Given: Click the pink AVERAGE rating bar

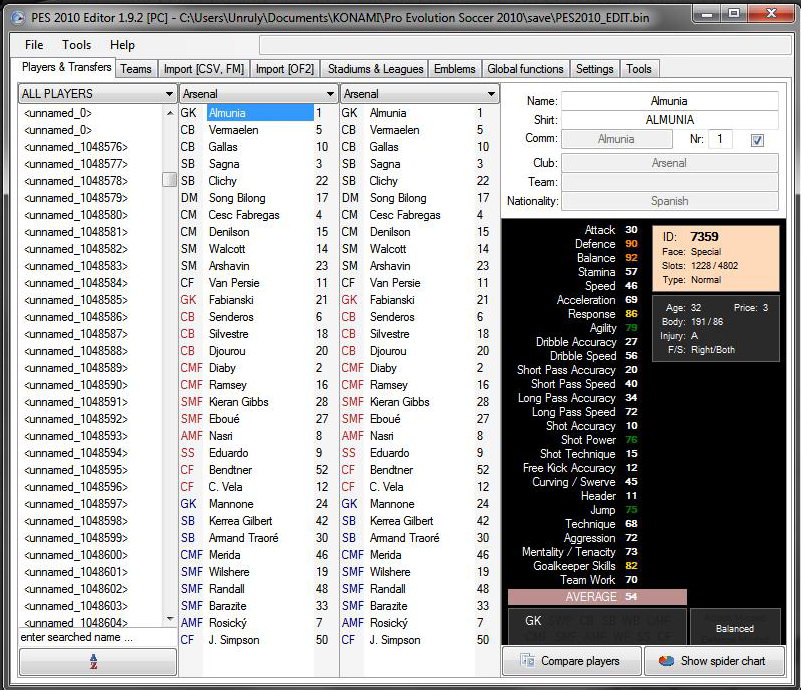Looking at the screenshot, I should point(597,597).
